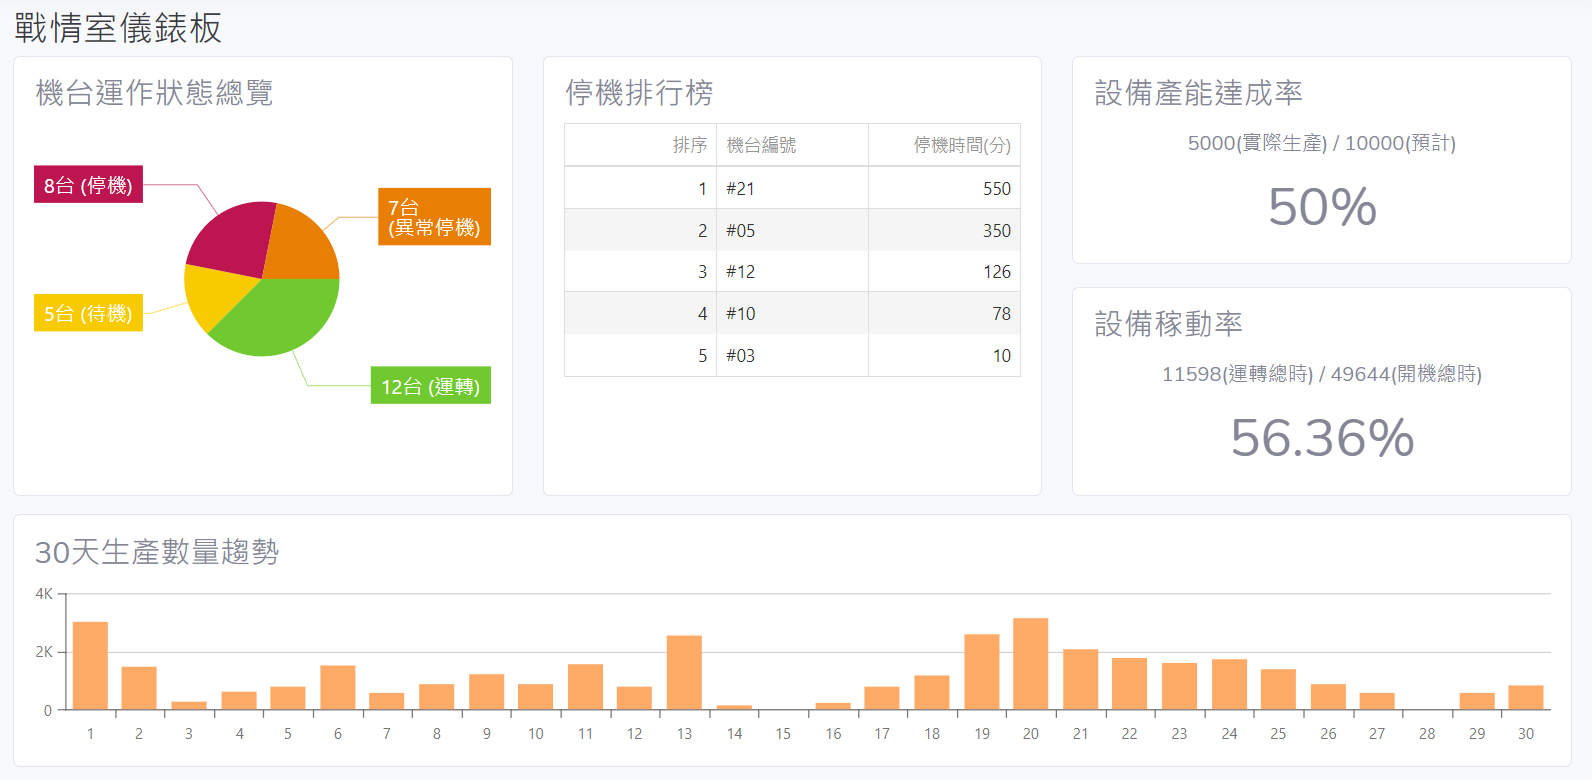Screen dimensions: 1592x780
Task: Click the 30天生產數量趨勢 chart title
Action: coord(157,552)
